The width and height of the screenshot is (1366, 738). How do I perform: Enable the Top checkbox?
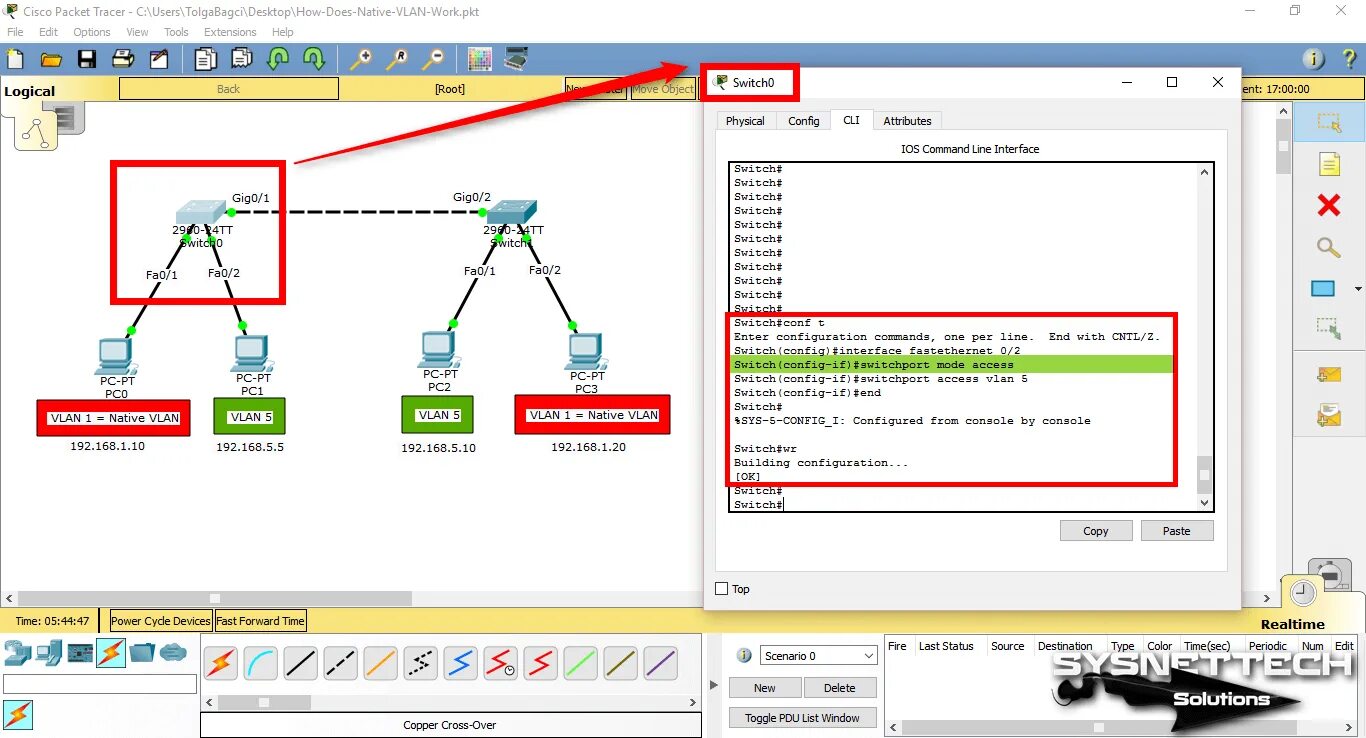pyautogui.click(x=722, y=589)
